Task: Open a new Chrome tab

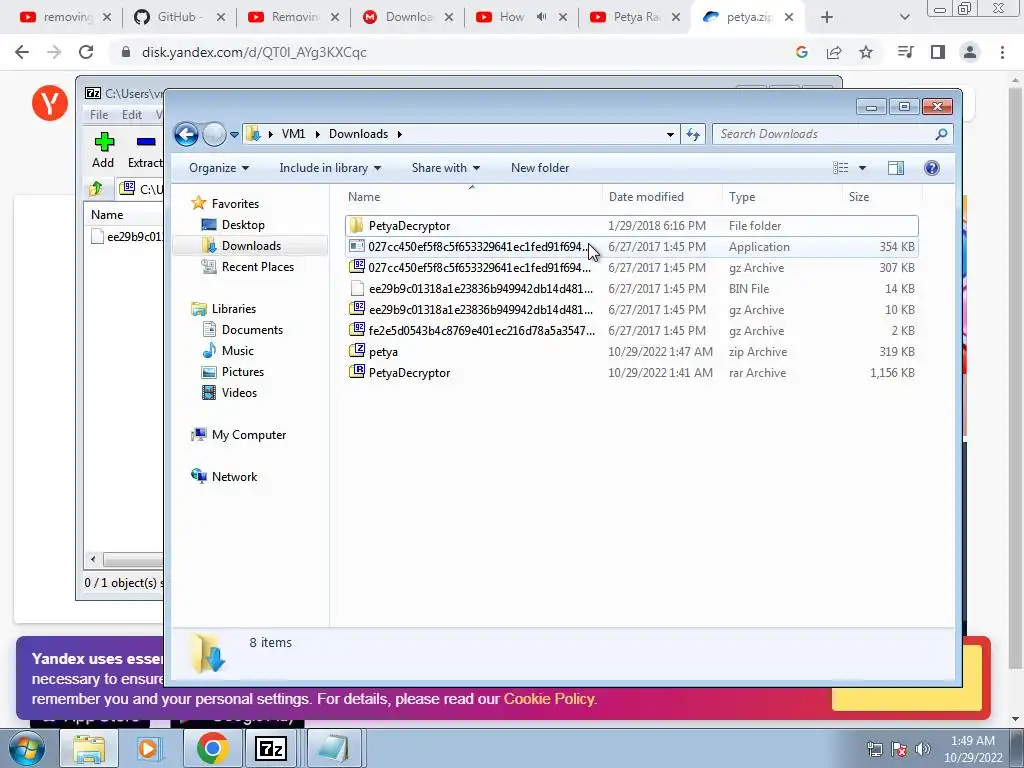Action: click(827, 18)
